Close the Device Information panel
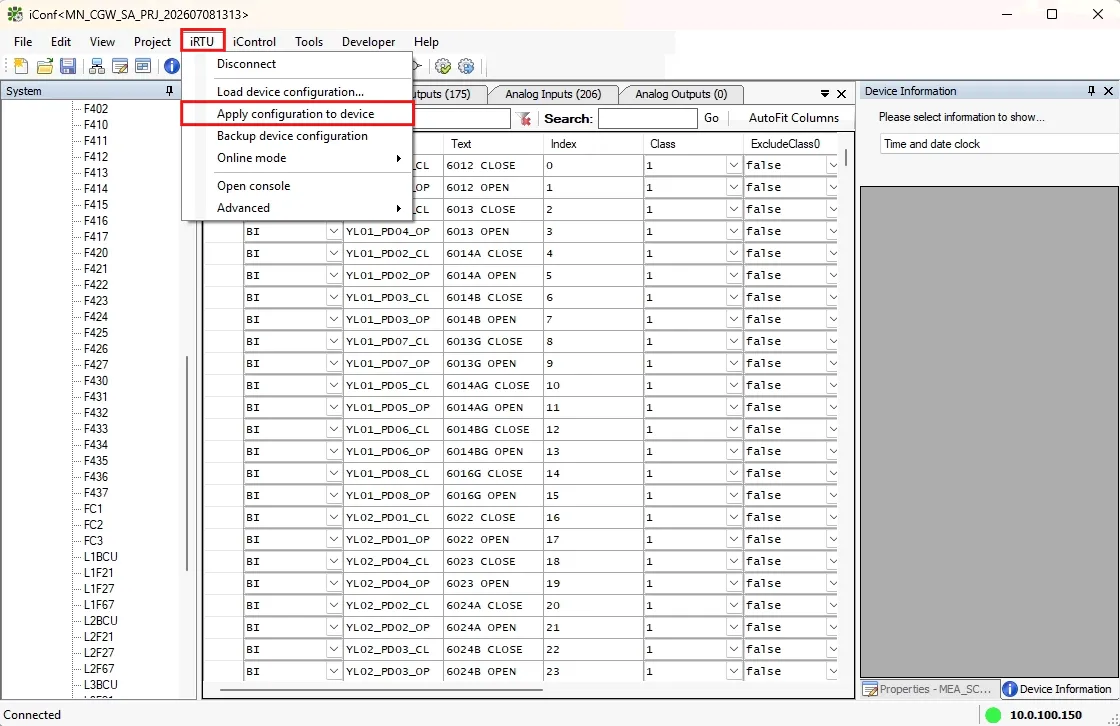This screenshot has width=1120, height=726. (1108, 91)
